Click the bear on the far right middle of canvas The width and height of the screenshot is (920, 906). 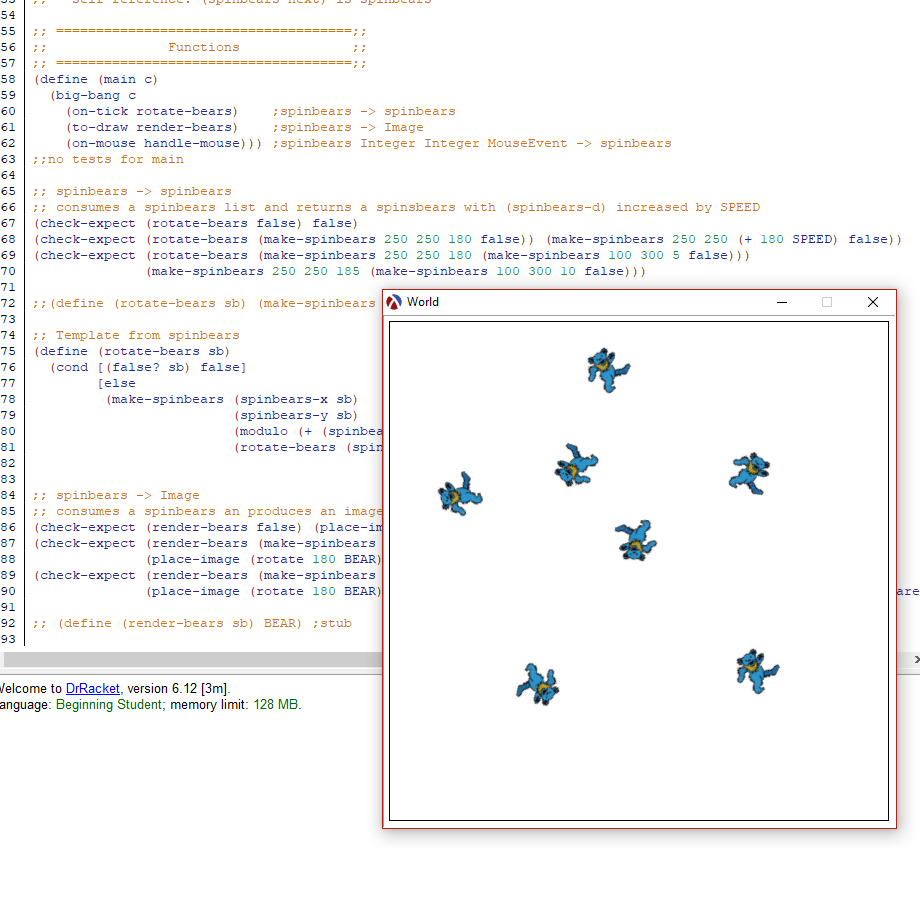coord(749,473)
